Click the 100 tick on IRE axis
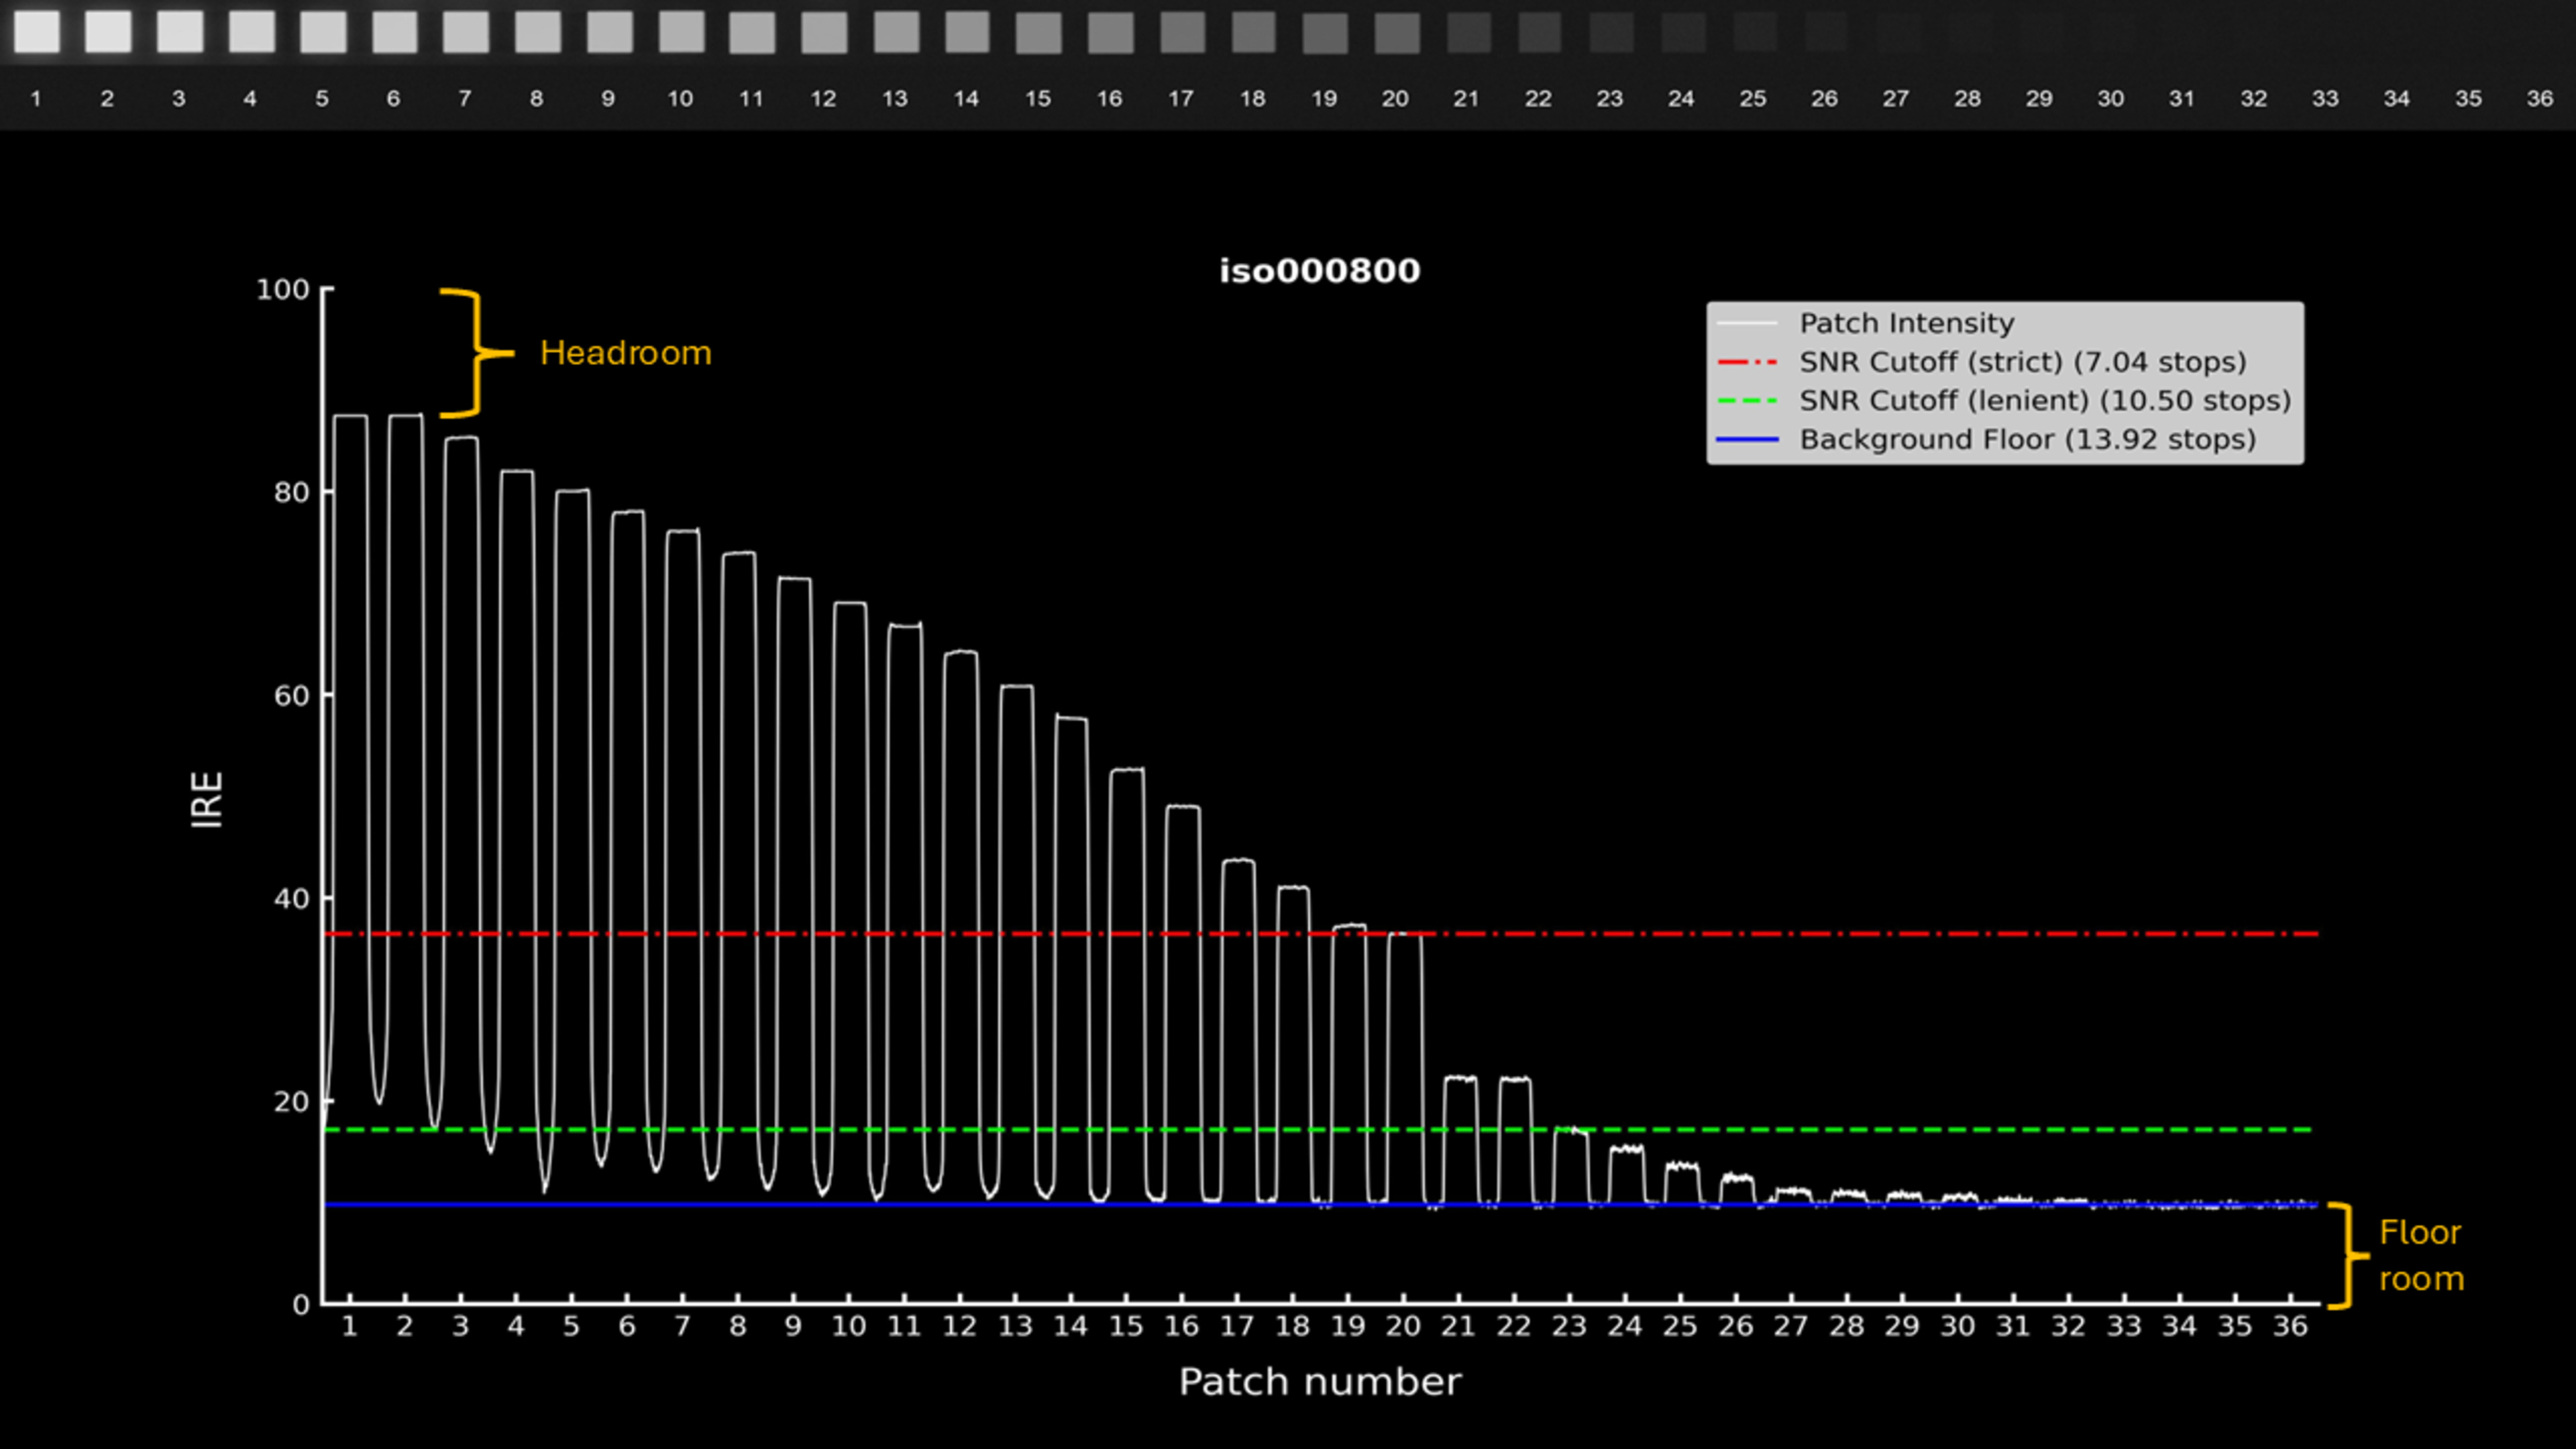The width and height of the screenshot is (2576, 1449). point(283,290)
